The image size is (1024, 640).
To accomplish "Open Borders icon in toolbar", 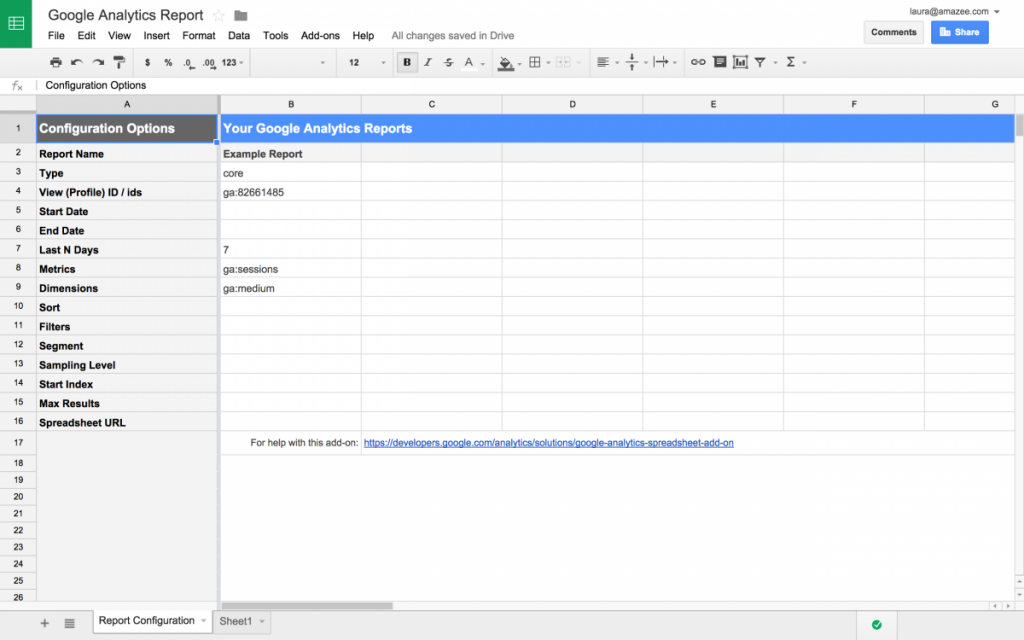I will pos(535,62).
